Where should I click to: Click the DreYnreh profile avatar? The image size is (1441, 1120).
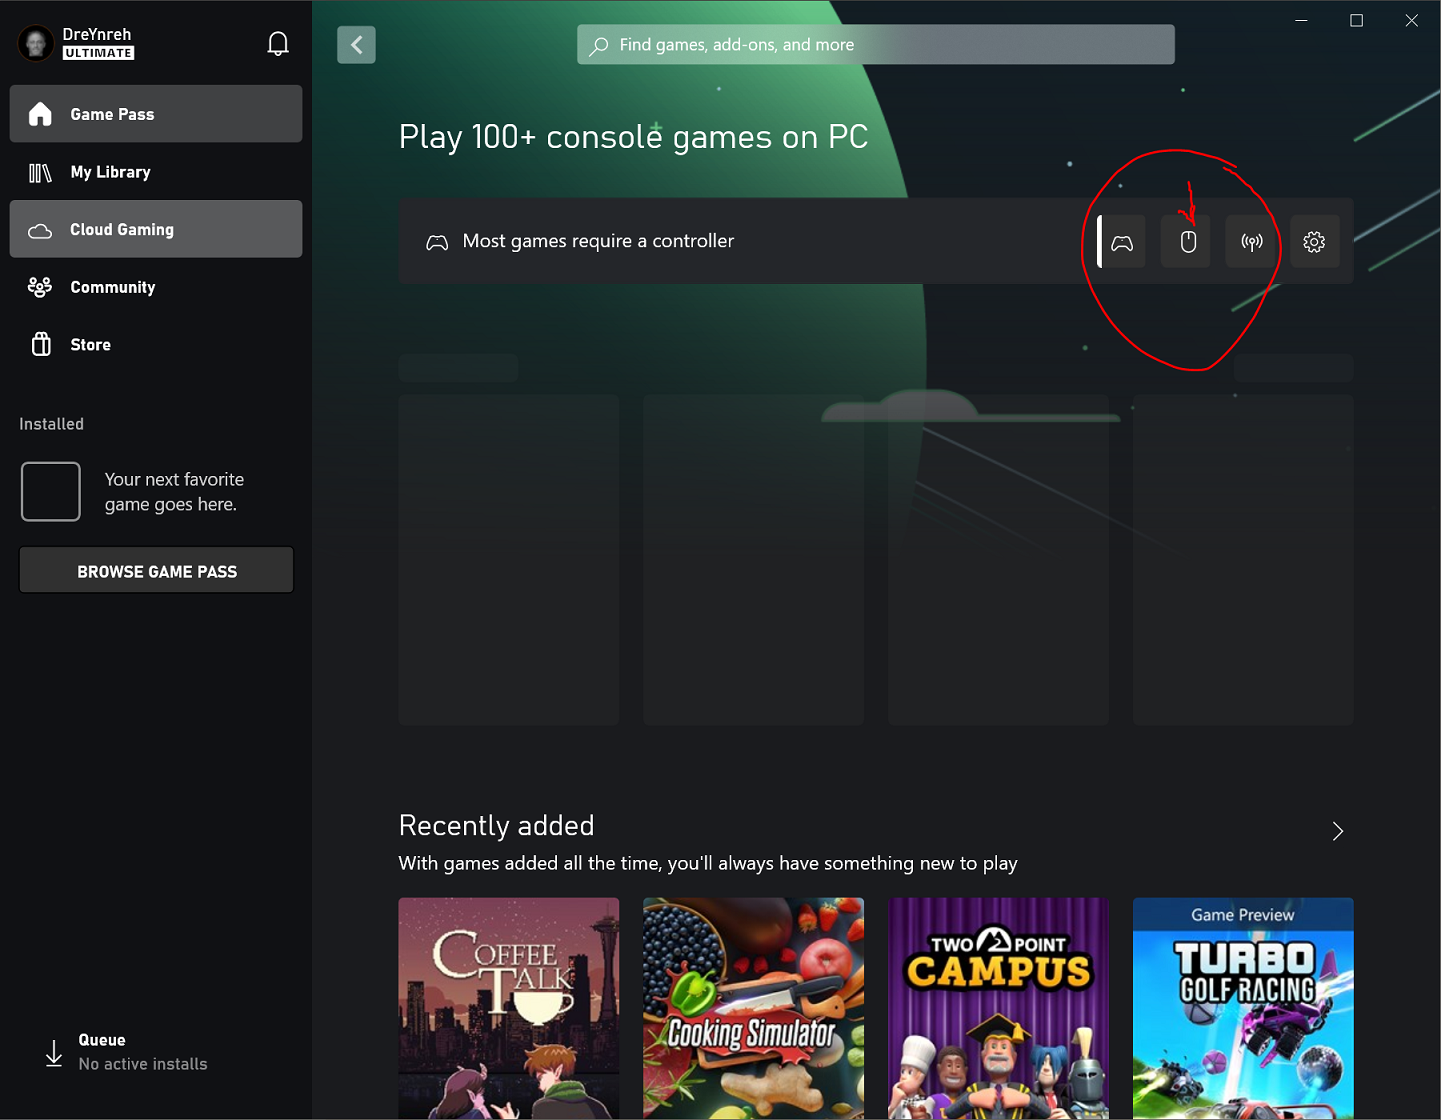tap(36, 43)
